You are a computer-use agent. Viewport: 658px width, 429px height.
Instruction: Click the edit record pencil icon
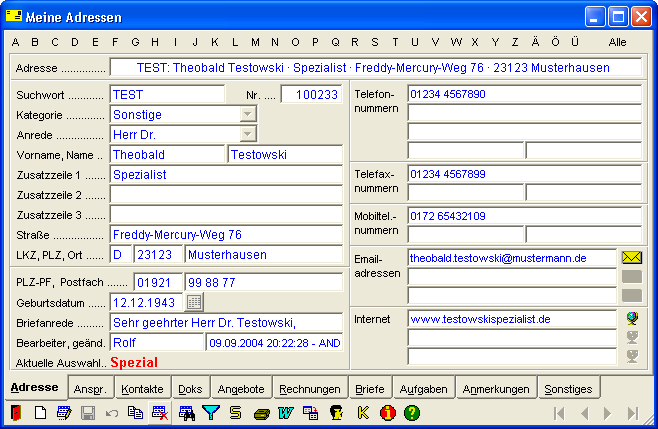64,413
